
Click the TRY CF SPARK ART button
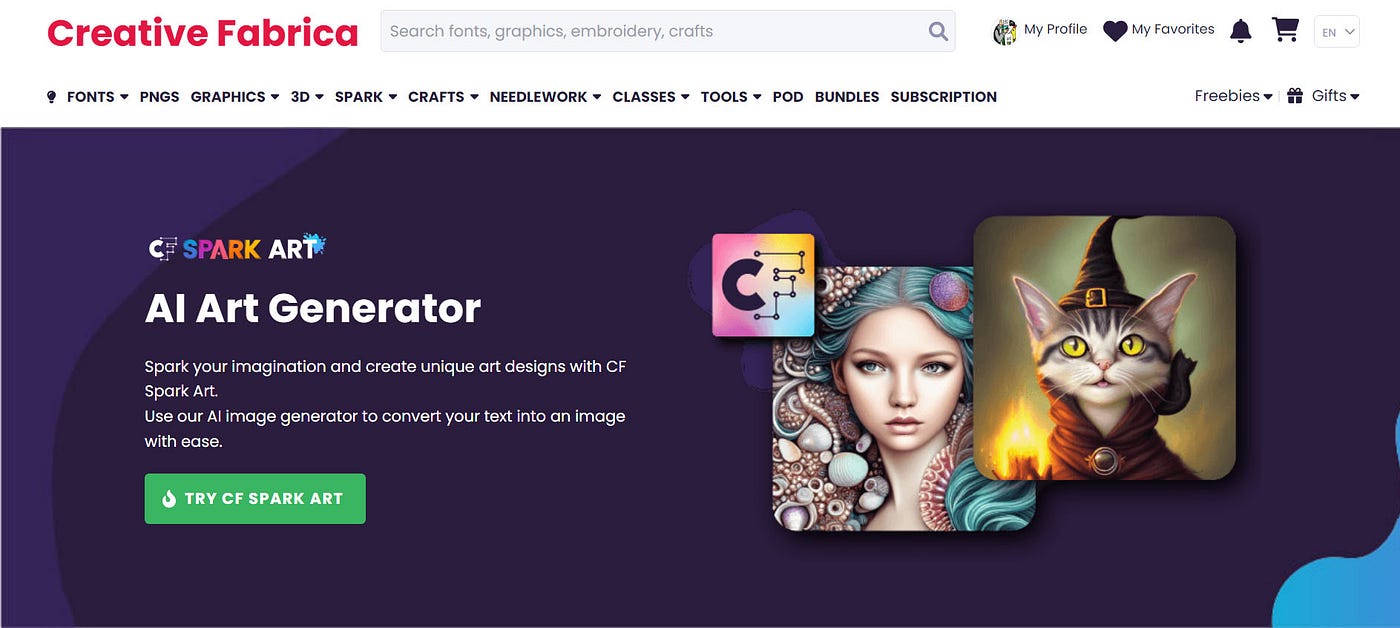point(255,499)
